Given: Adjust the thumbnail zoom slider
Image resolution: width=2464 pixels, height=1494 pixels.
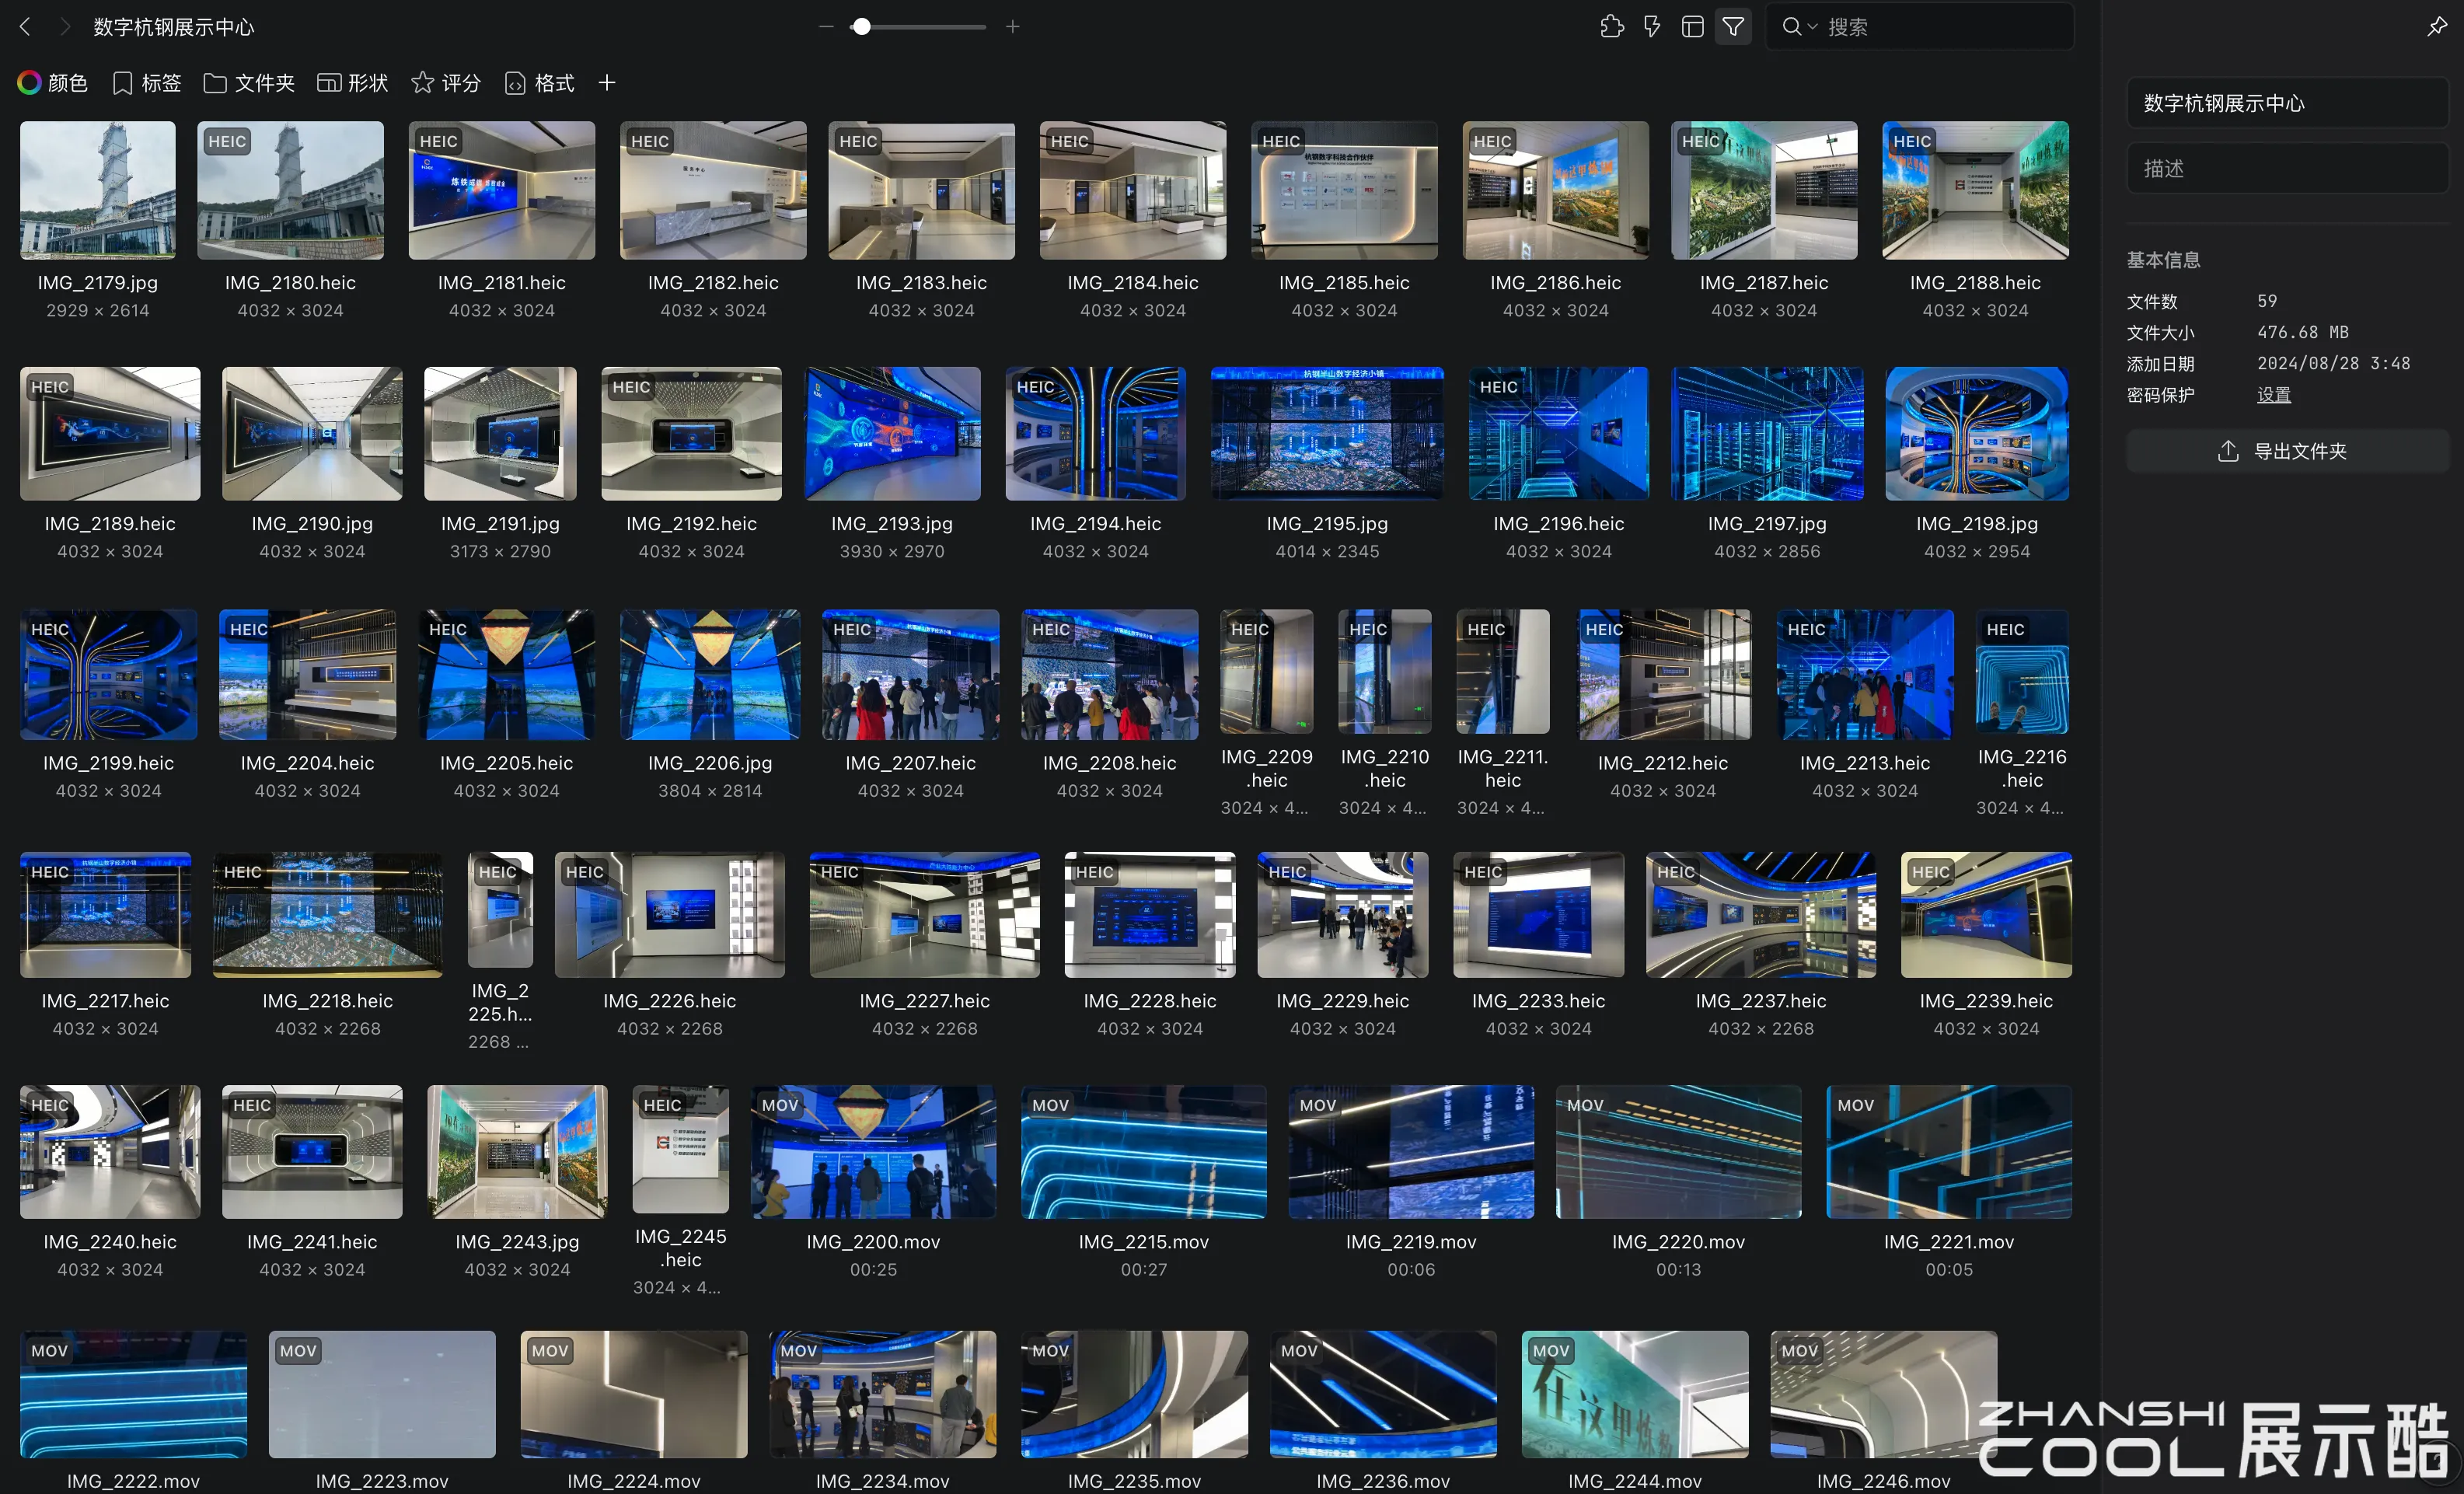Looking at the screenshot, I should point(917,27).
